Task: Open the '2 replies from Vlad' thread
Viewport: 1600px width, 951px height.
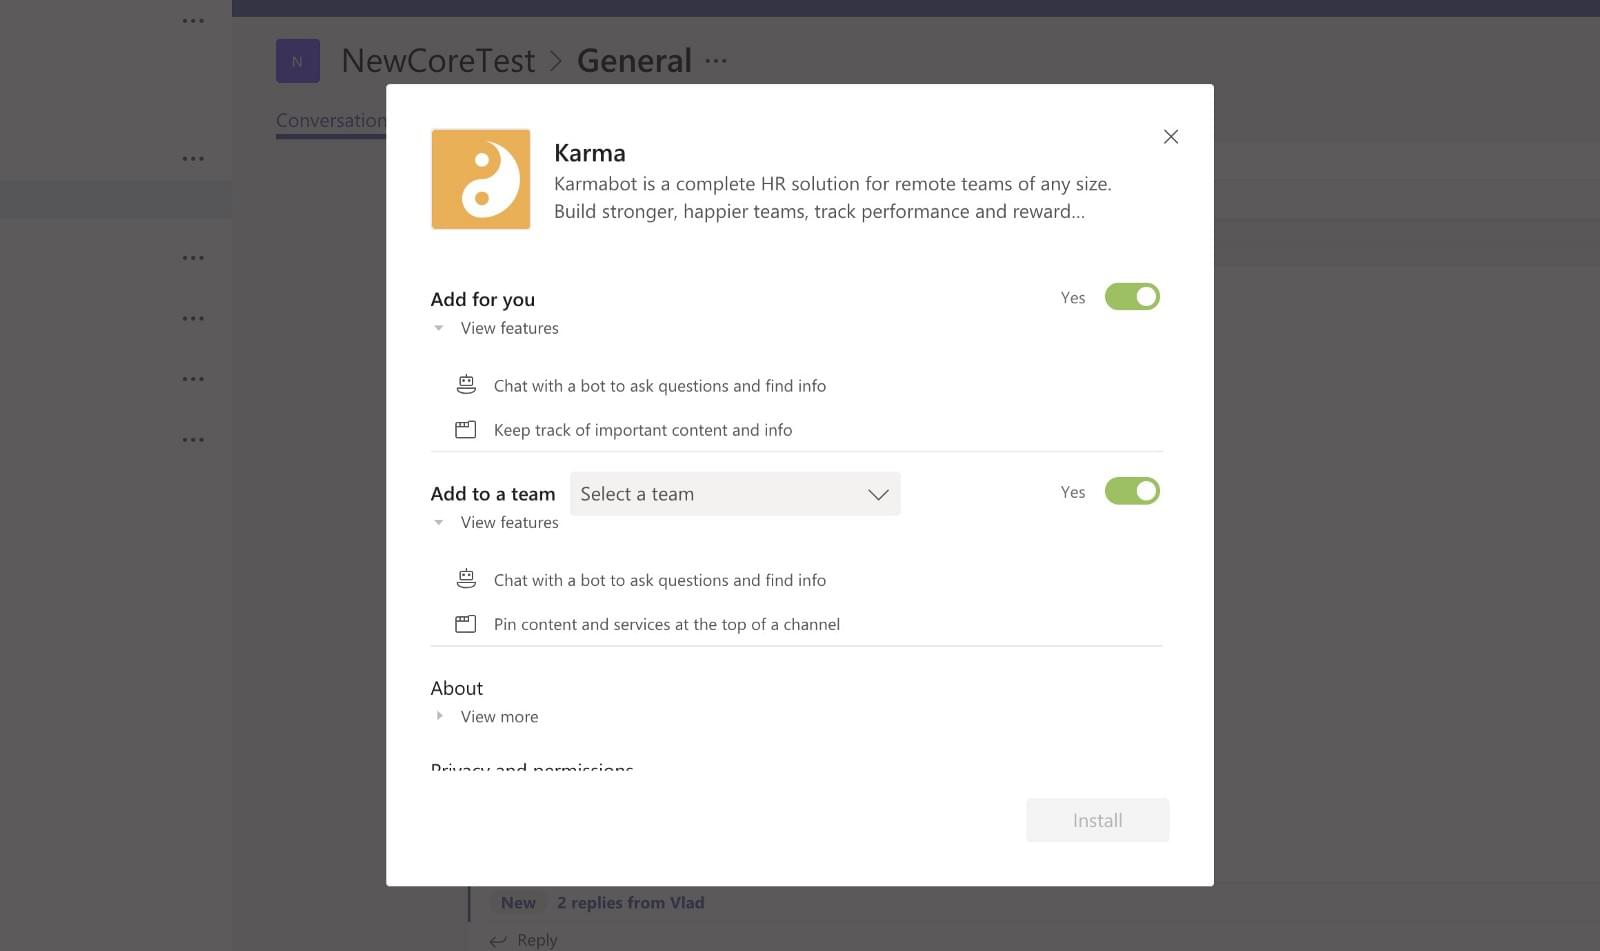Action: (x=630, y=902)
